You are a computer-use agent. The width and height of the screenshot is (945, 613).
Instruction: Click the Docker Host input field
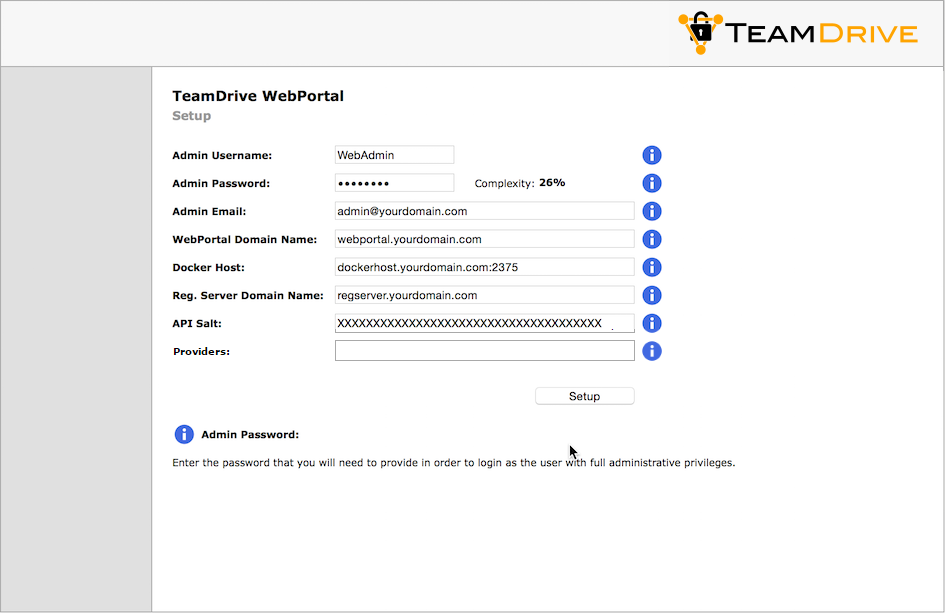point(485,267)
